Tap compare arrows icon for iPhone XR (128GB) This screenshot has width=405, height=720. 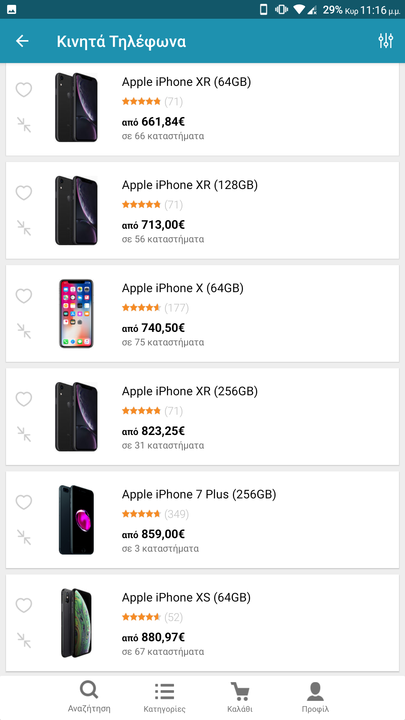point(24,228)
